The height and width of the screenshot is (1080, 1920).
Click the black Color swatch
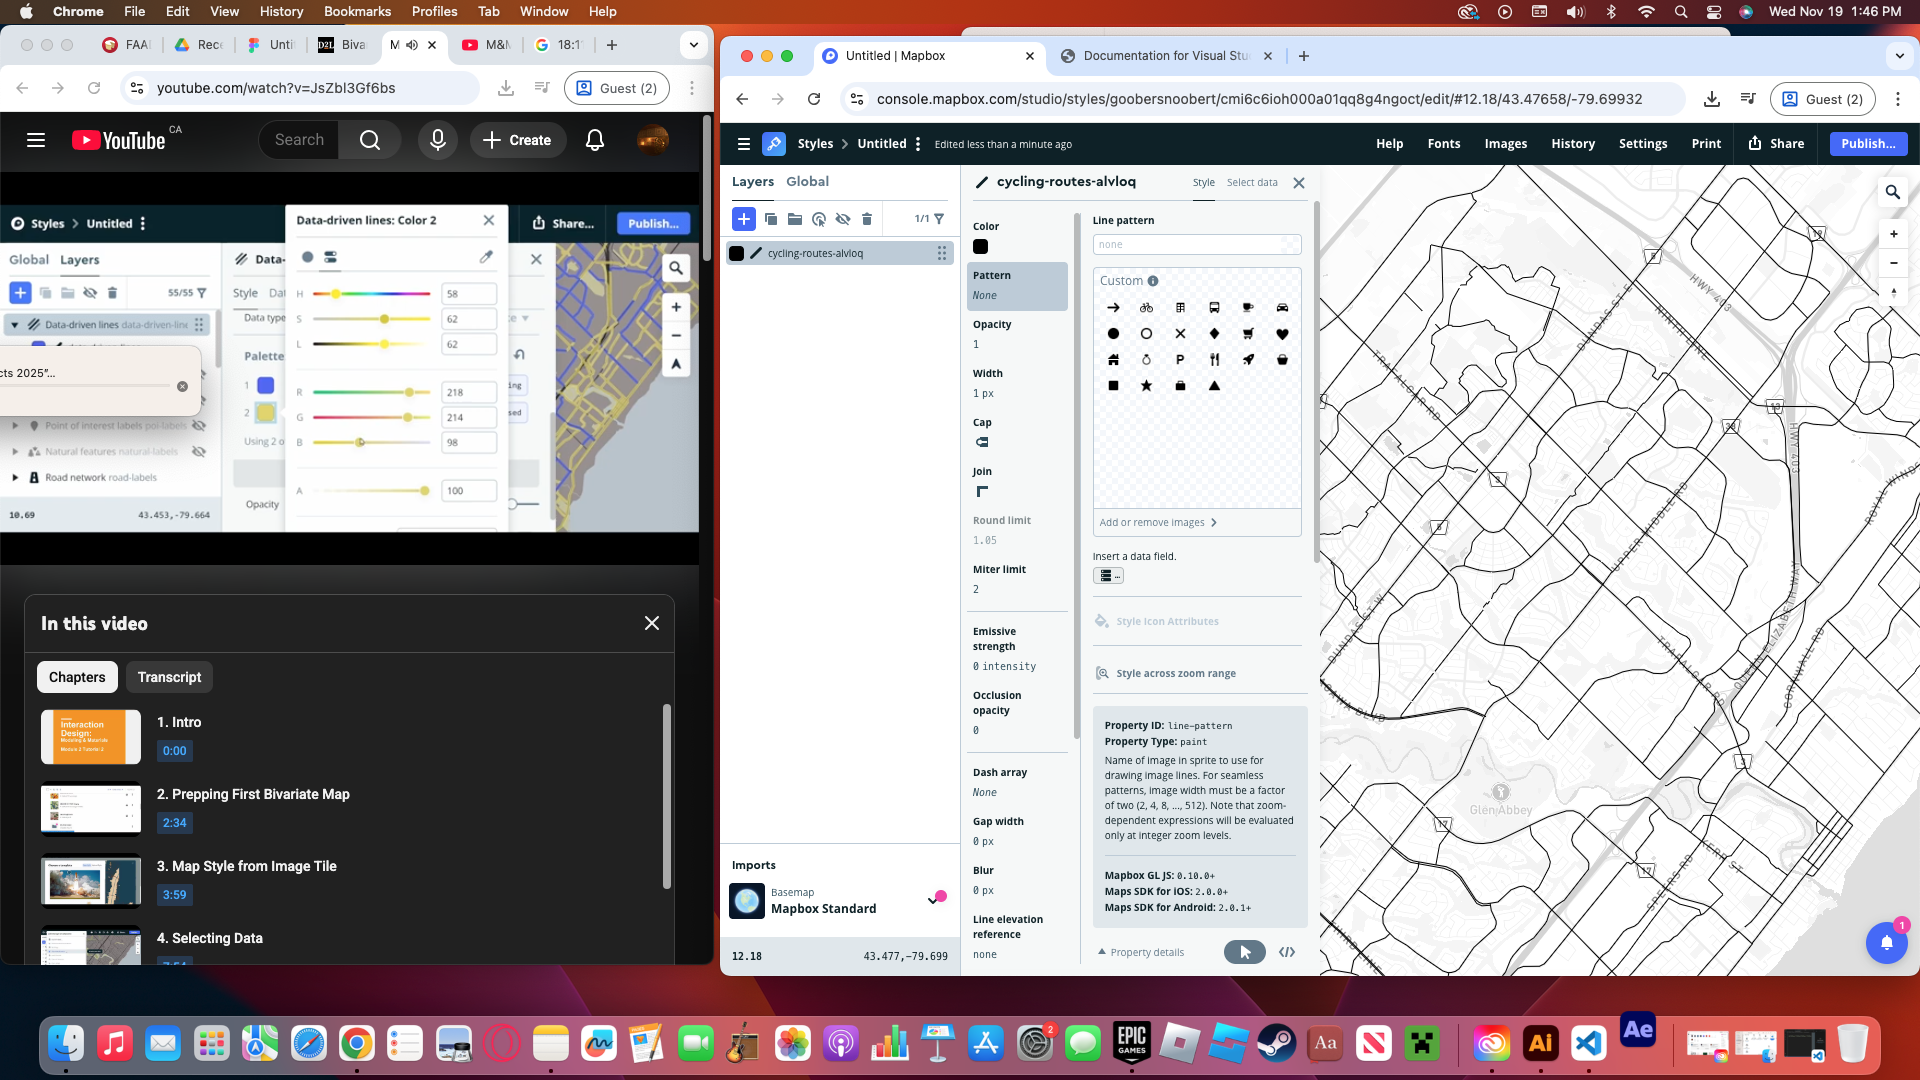980,247
